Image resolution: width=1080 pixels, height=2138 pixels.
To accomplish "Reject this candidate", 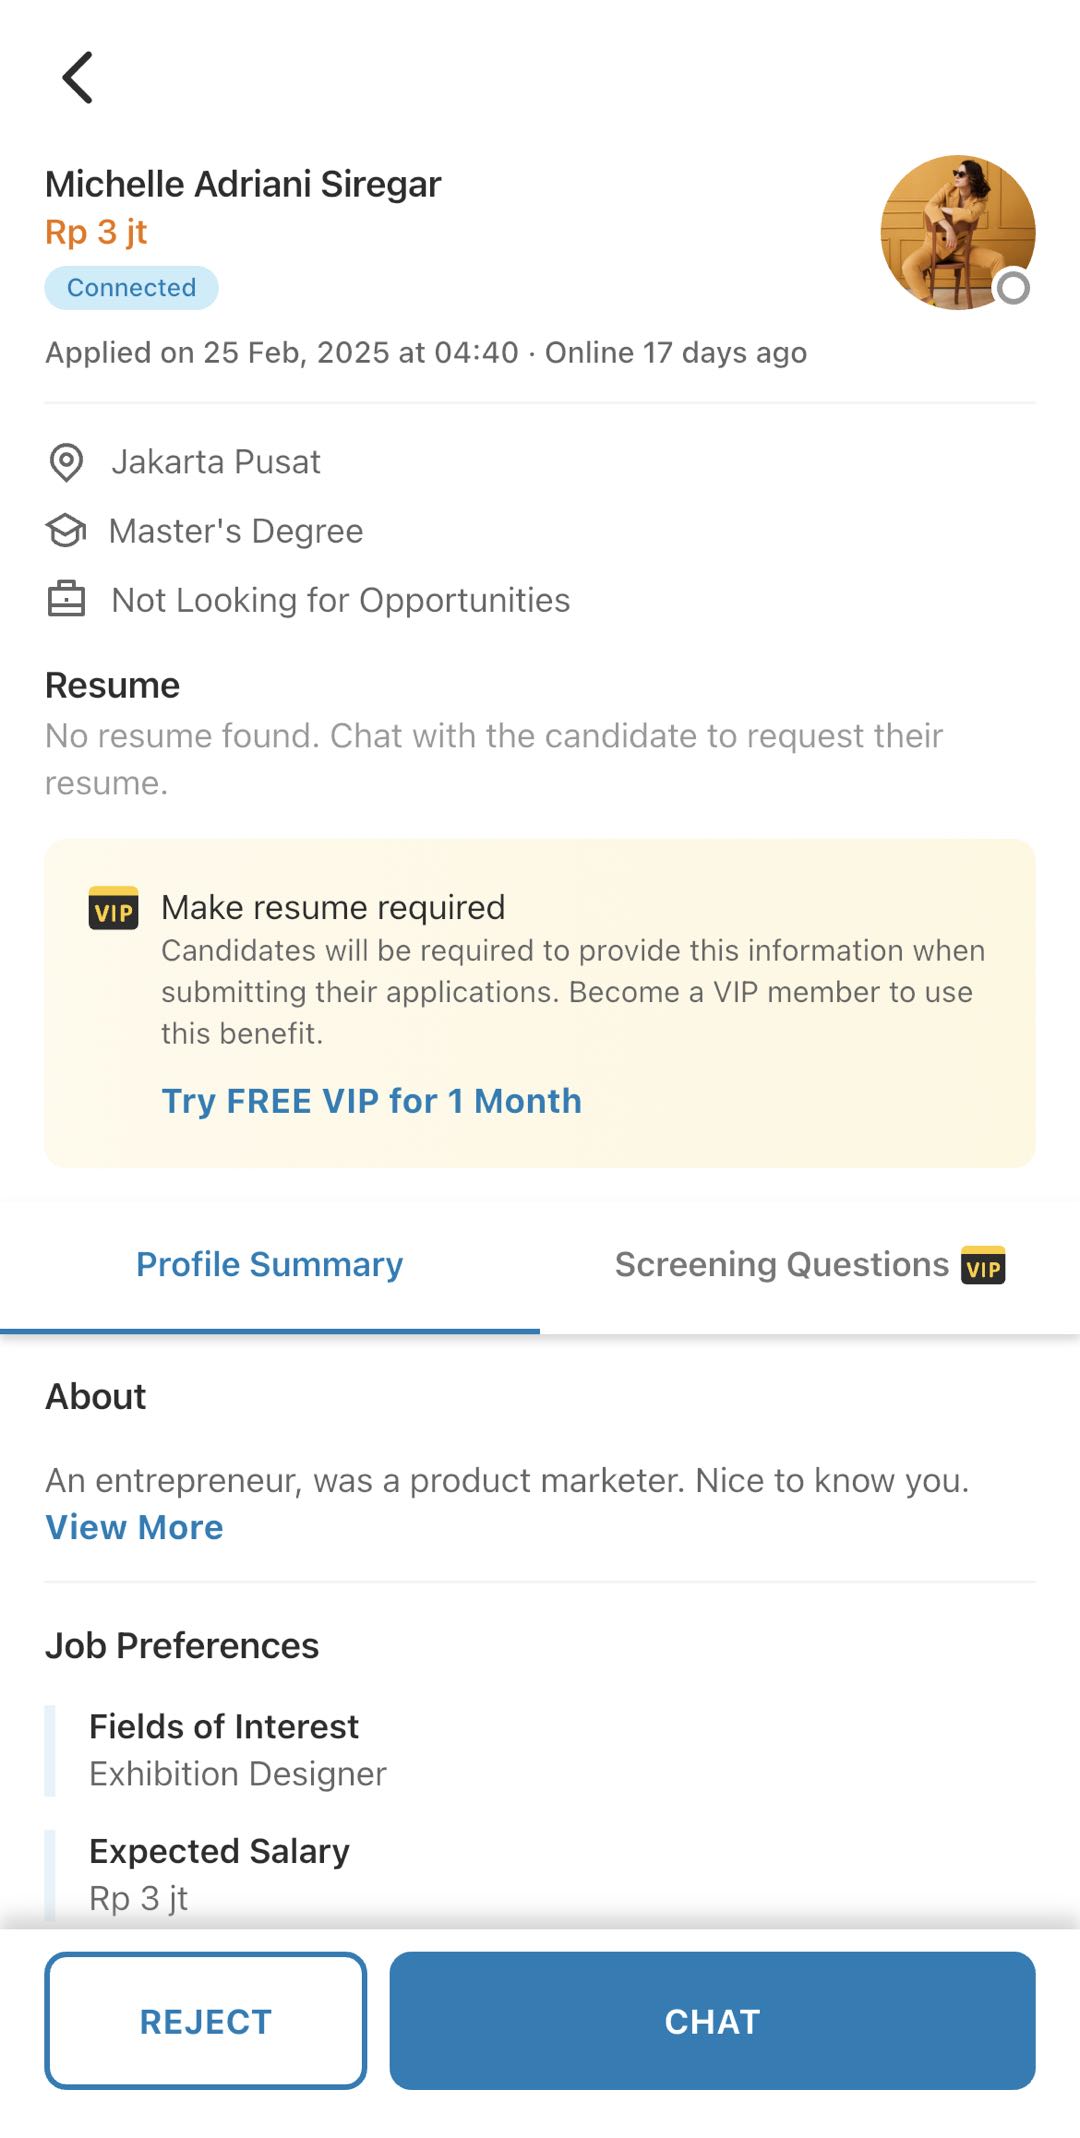I will click(x=205, y=2021).
